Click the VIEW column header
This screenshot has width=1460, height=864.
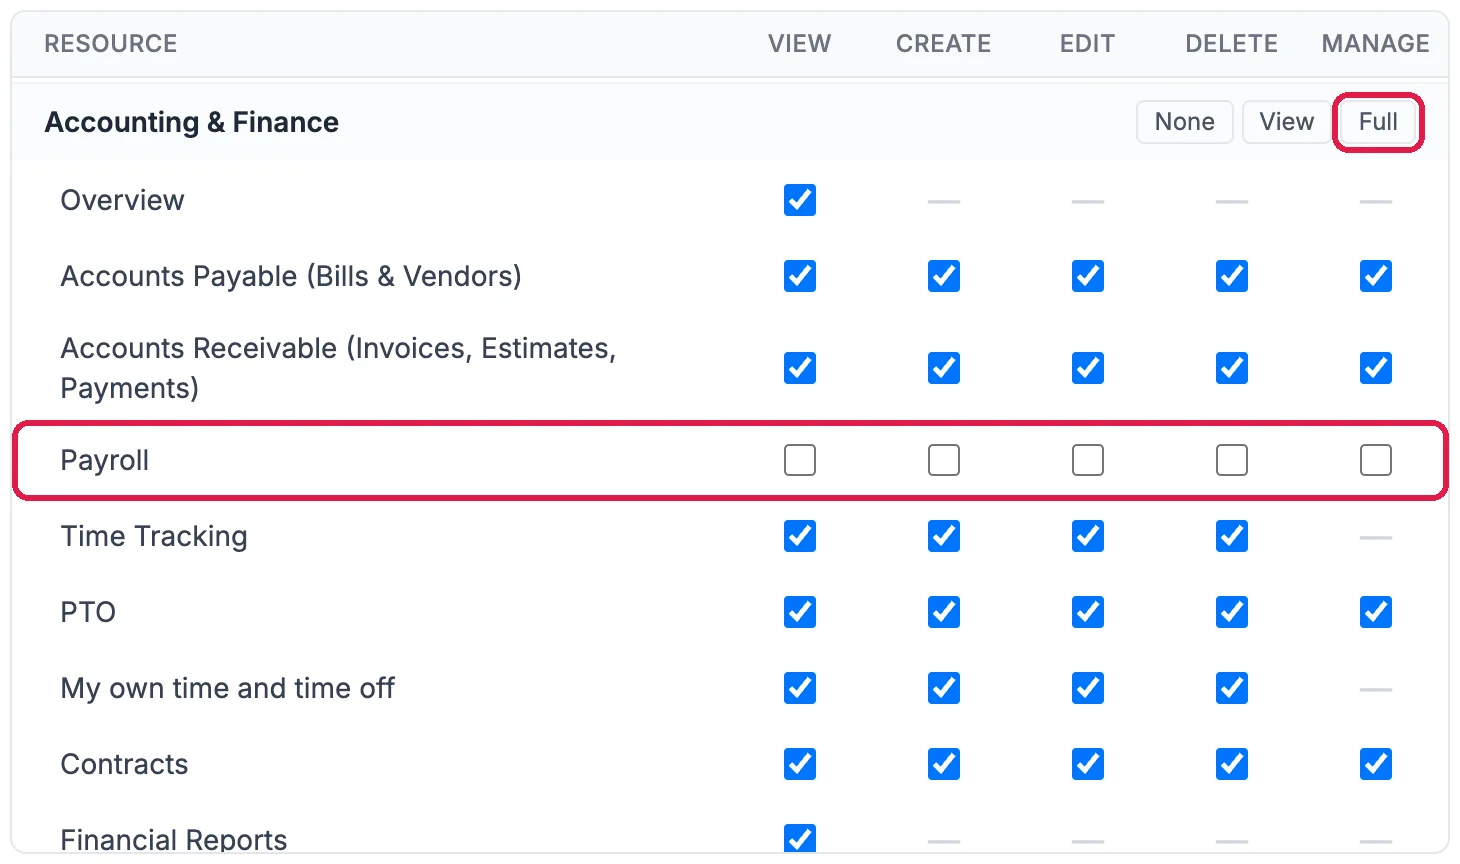[x=800, y=44]
